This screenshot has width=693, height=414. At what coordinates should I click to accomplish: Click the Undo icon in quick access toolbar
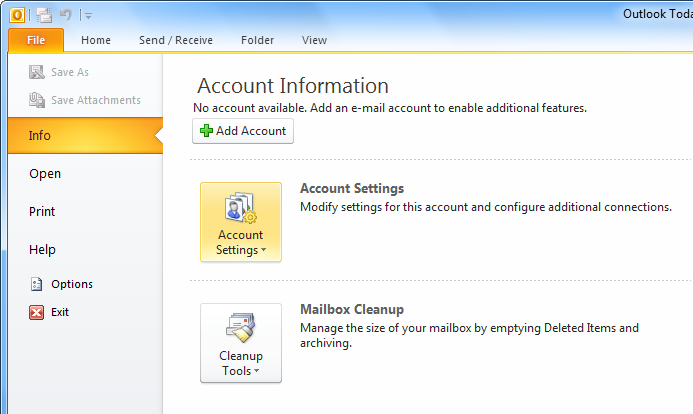[65, 15]
